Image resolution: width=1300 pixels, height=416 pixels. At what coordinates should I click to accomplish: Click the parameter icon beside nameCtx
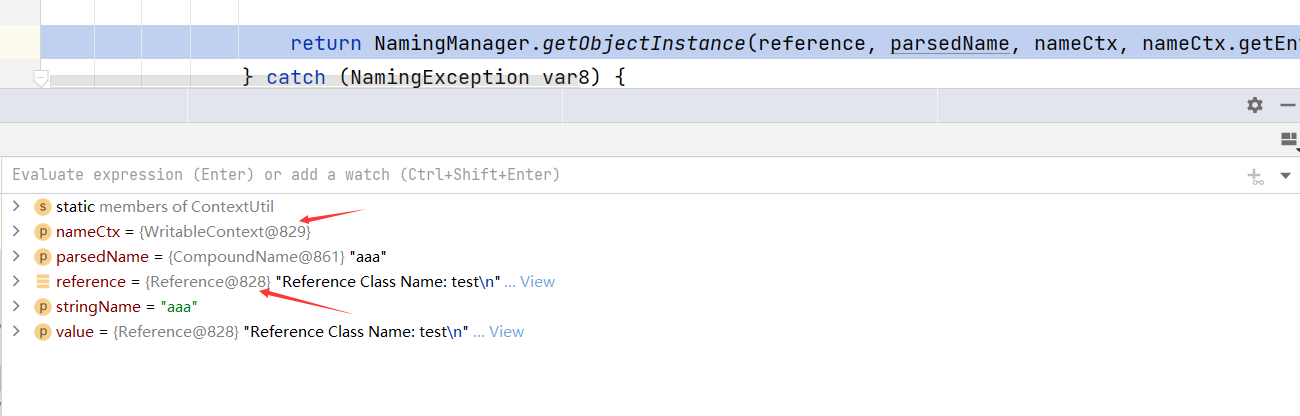click(x=43, y=232)
